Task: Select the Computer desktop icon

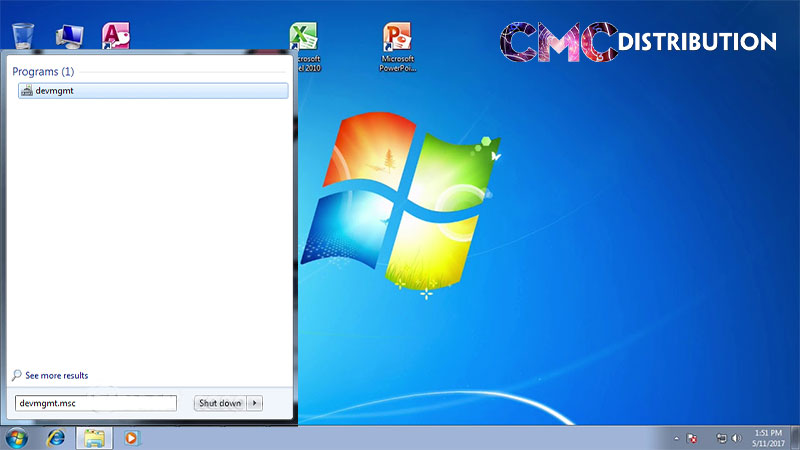Action: 70,36
